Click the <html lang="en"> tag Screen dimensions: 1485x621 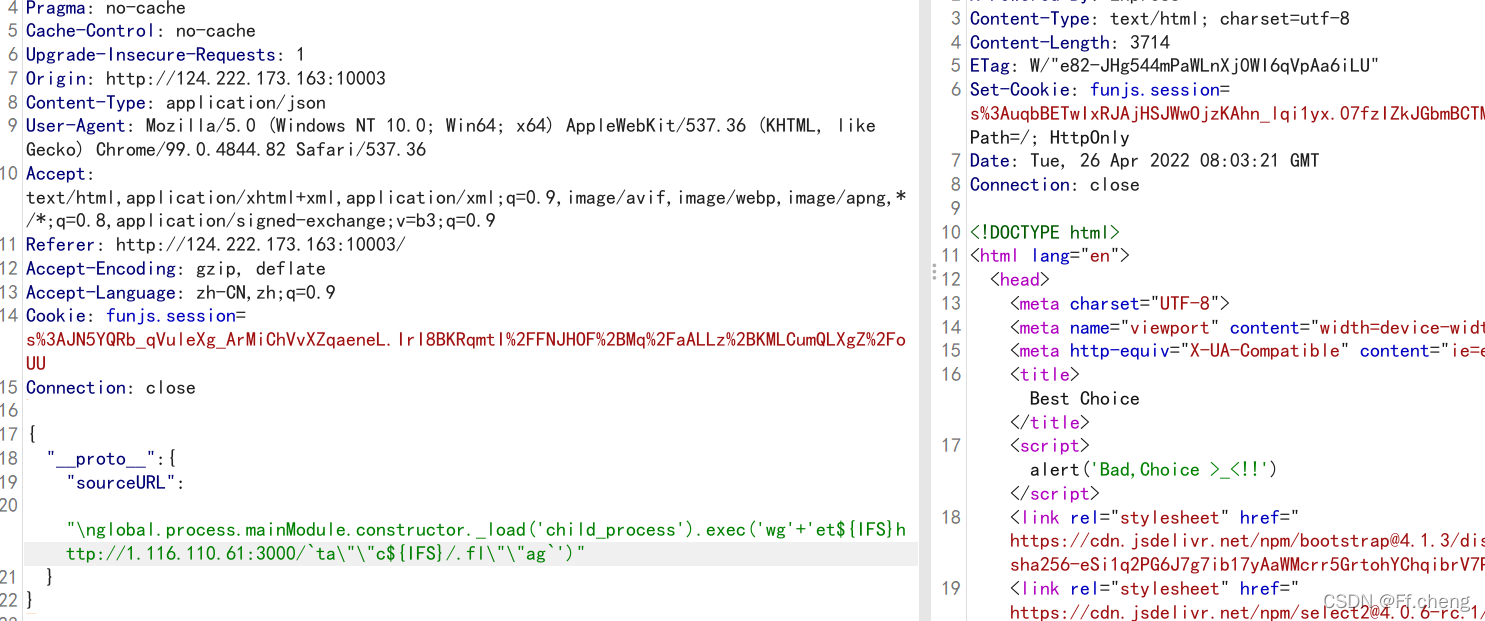(x=1050, y=256)
